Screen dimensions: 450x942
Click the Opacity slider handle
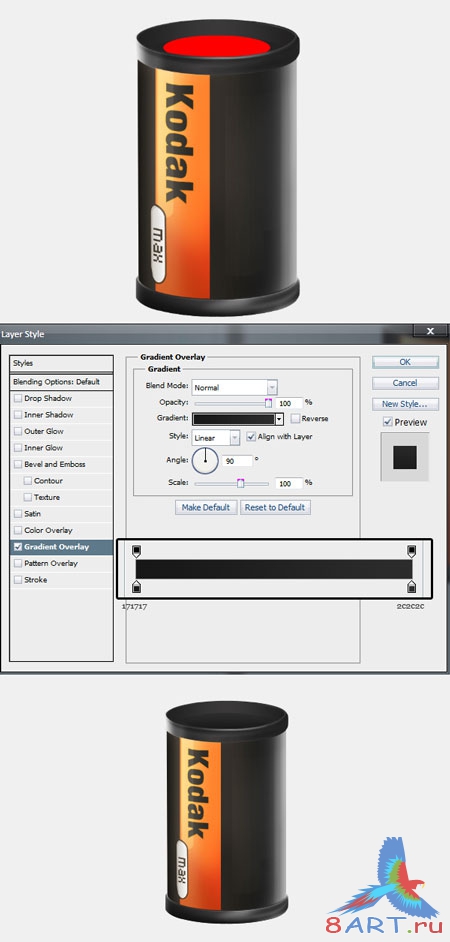[x=269, y=403]
